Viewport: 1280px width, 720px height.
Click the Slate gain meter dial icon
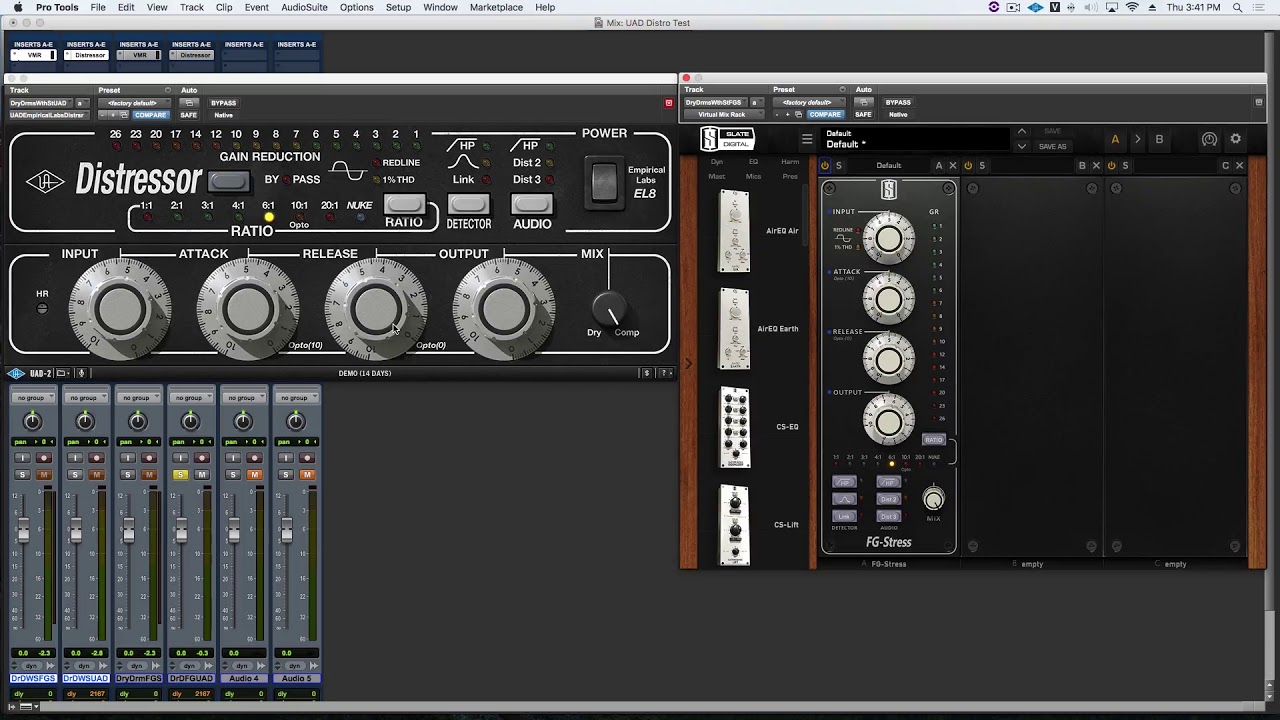point(1209,139)
